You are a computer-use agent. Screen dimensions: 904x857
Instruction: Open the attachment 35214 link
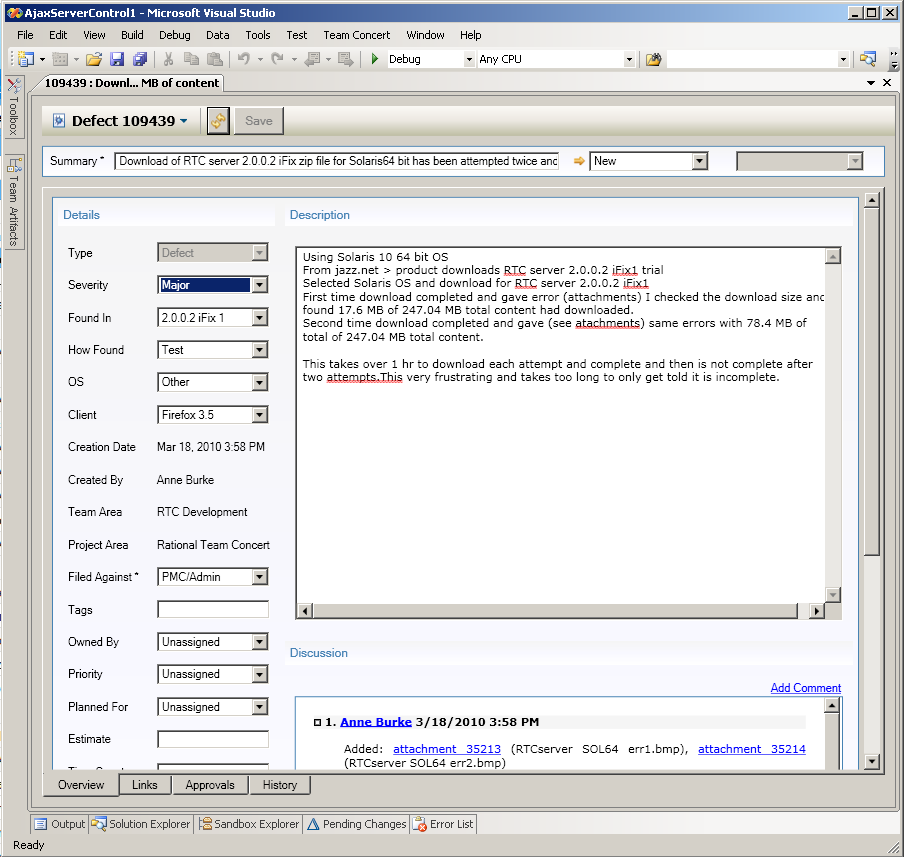click(x=752, y=749)
